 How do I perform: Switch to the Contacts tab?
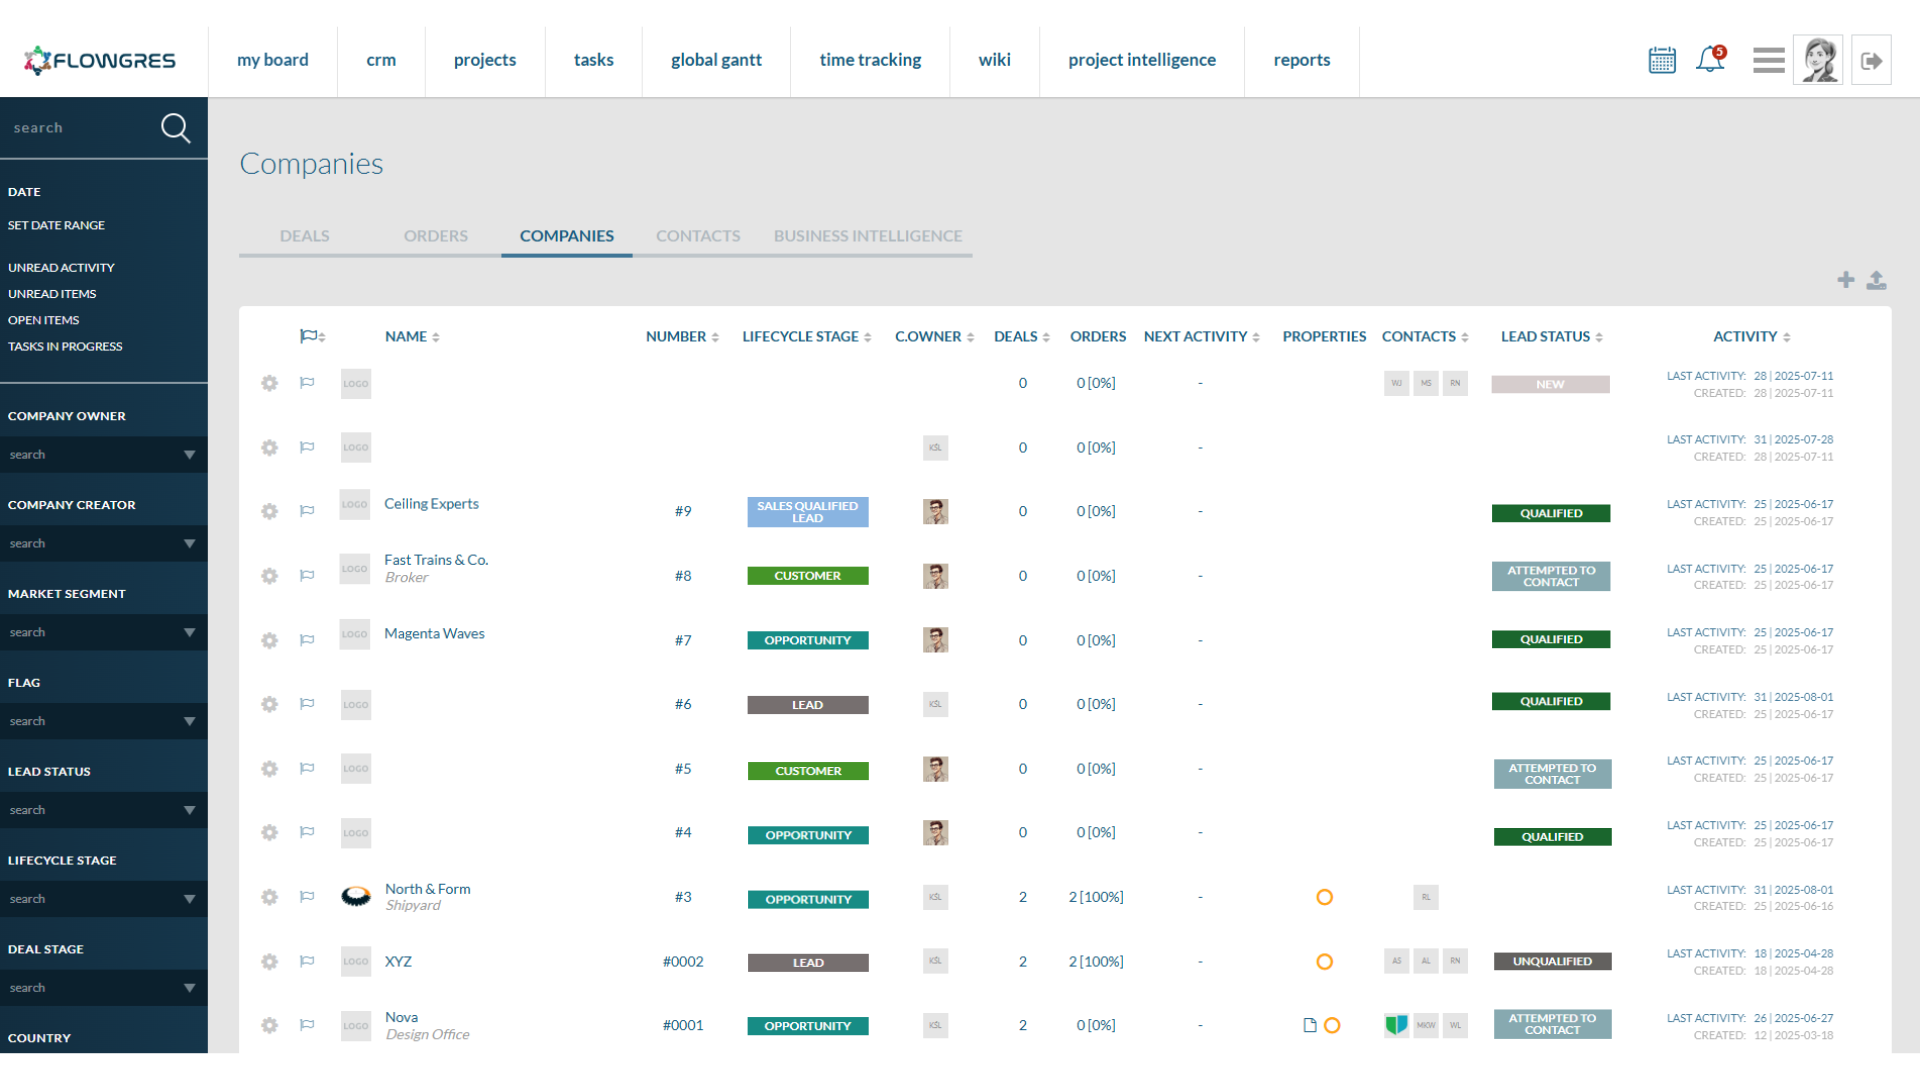click(x=698, y=236)
